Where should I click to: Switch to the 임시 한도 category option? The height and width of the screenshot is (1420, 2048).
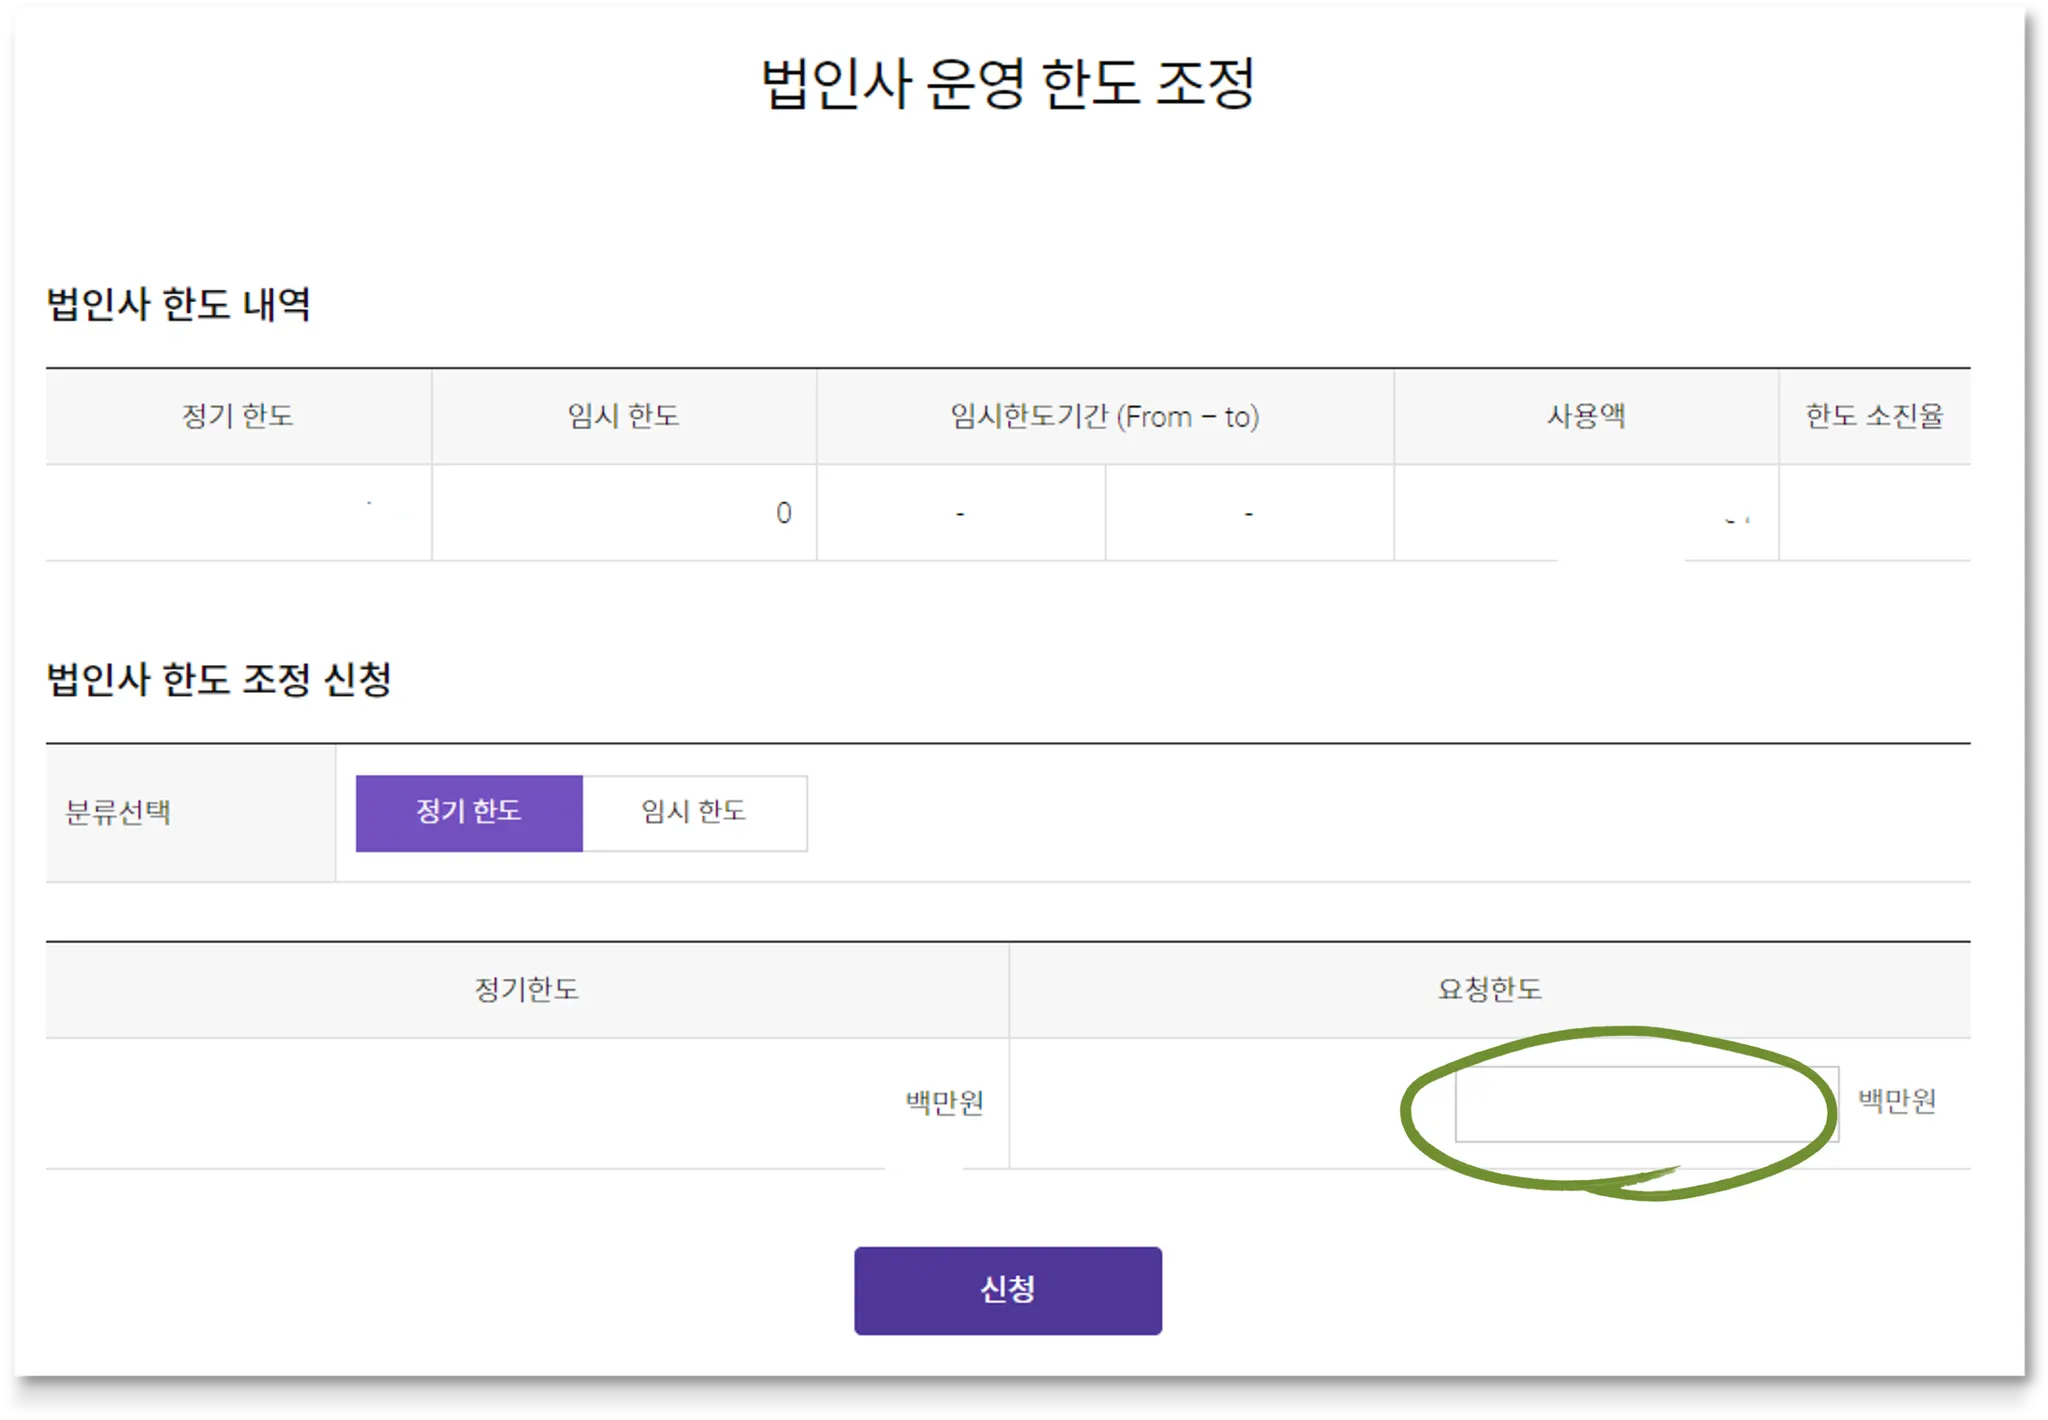694,812
